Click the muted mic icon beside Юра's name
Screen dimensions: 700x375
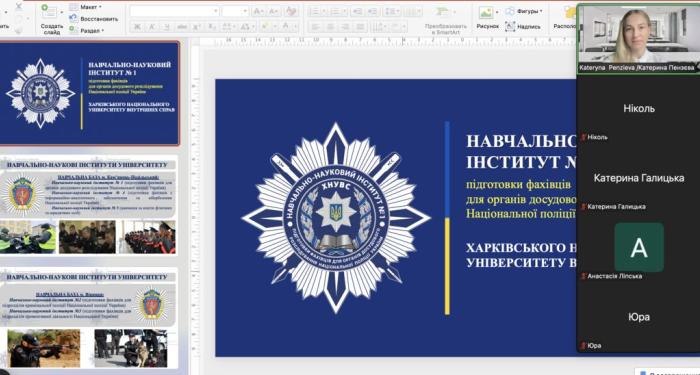click(x=583, y=346)
